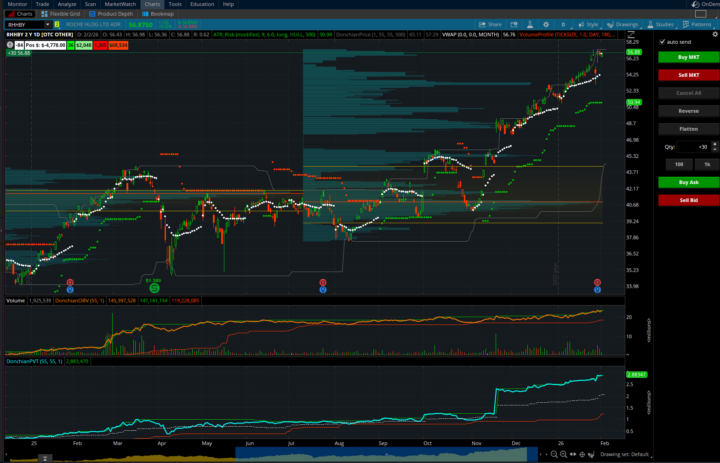720x463 pixels.
Task: Click the DonchianPVT study label
Action: pyautogui.click(x=34, y=361)
